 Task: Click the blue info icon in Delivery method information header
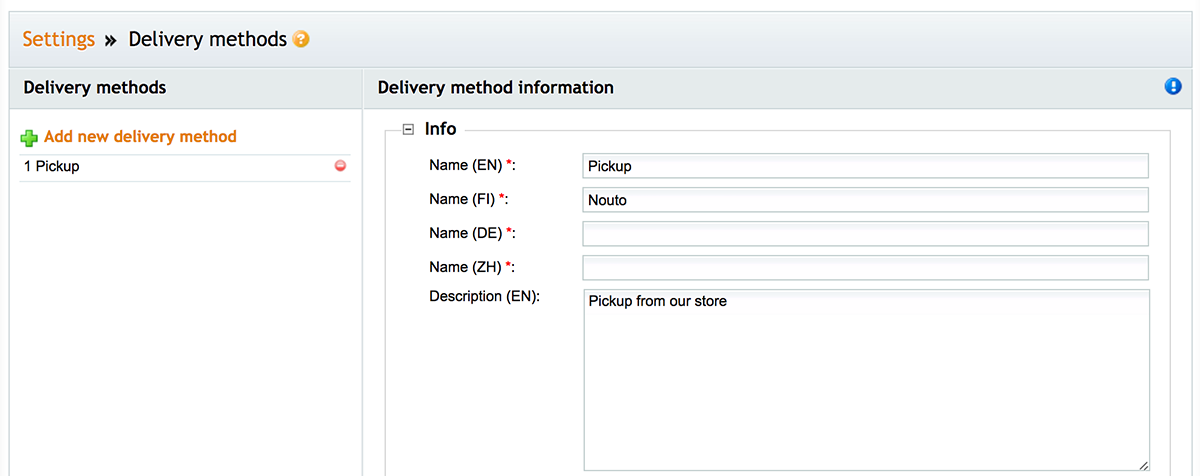click(x=1173, y=87)
